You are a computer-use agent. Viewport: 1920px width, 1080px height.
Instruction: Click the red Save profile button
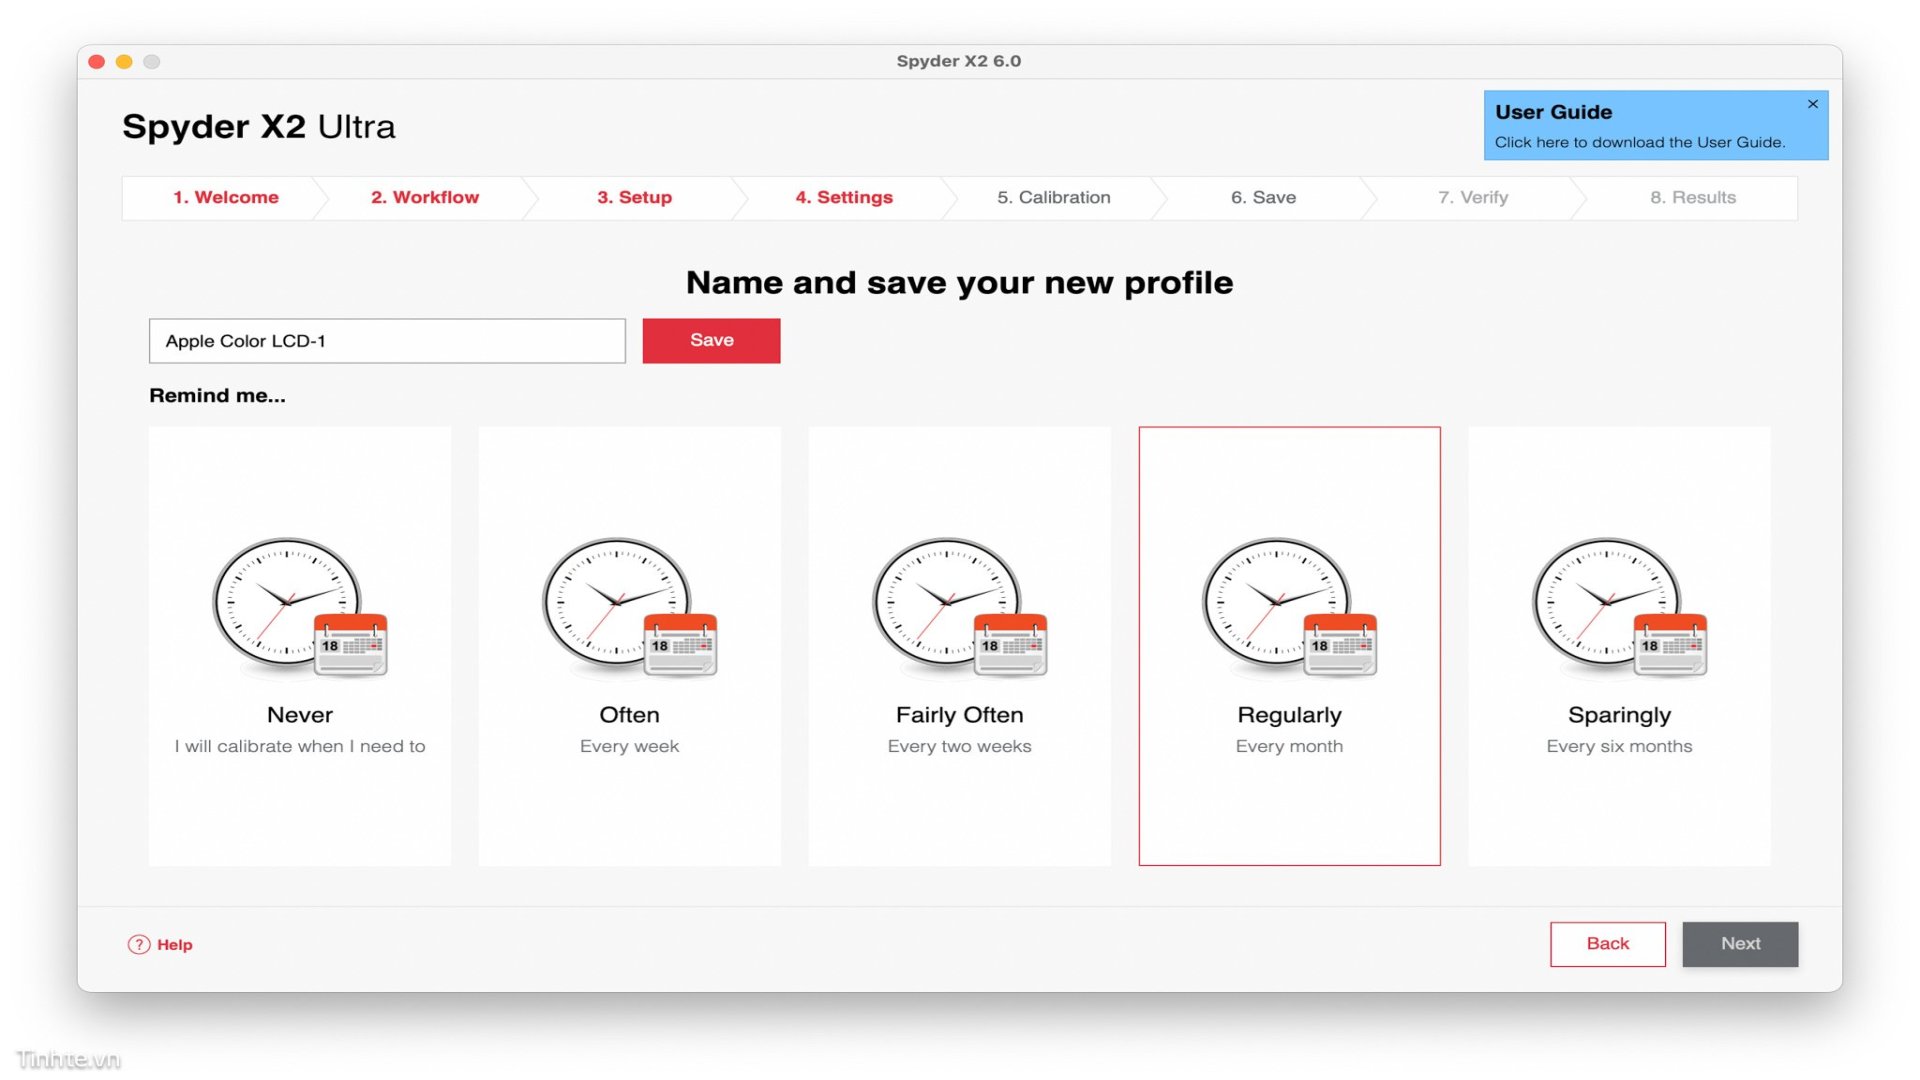(x=711, y=340)
